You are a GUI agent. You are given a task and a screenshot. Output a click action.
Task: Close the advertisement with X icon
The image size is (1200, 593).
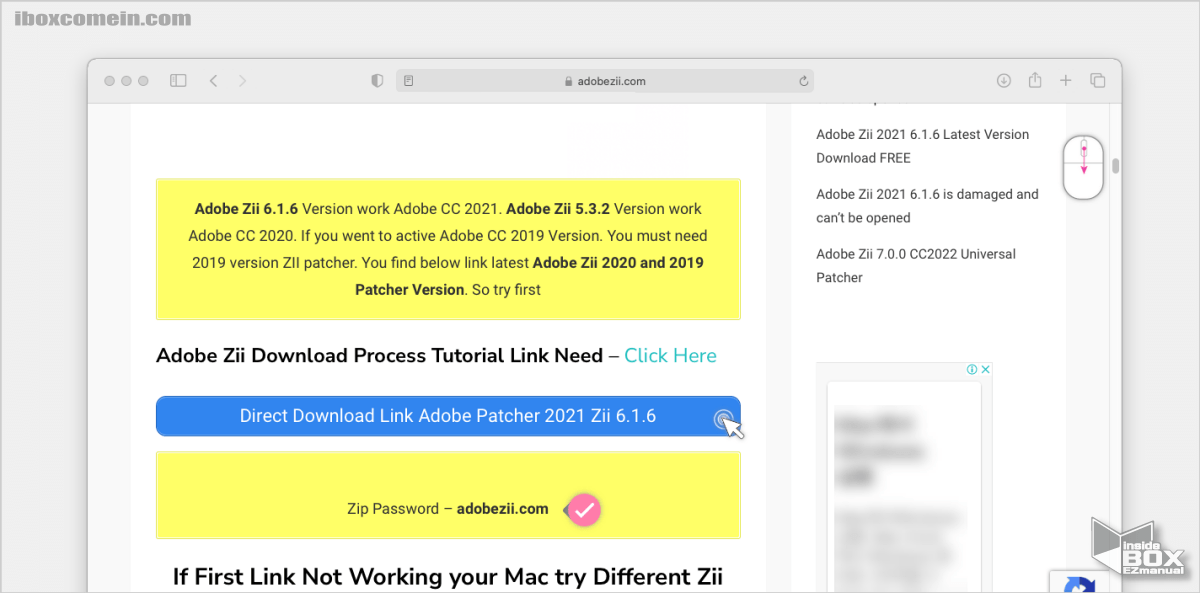pos(985,369)
